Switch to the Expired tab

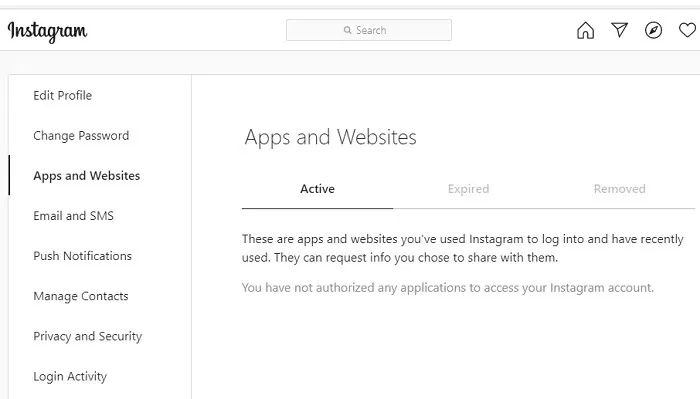[x=468, y=189]
